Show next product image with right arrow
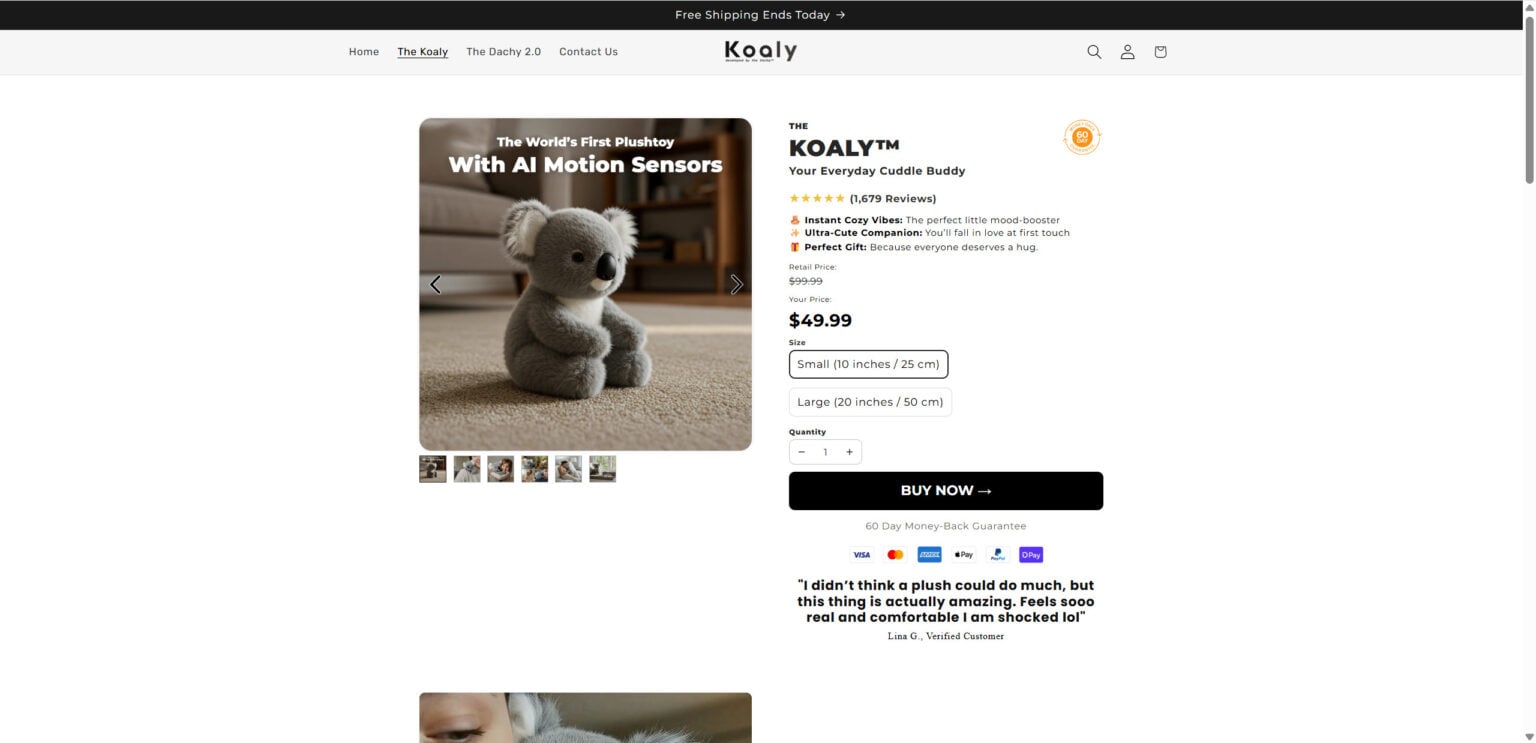The width and height of the screenshot is (1536, 743). (x=736, y=285)
